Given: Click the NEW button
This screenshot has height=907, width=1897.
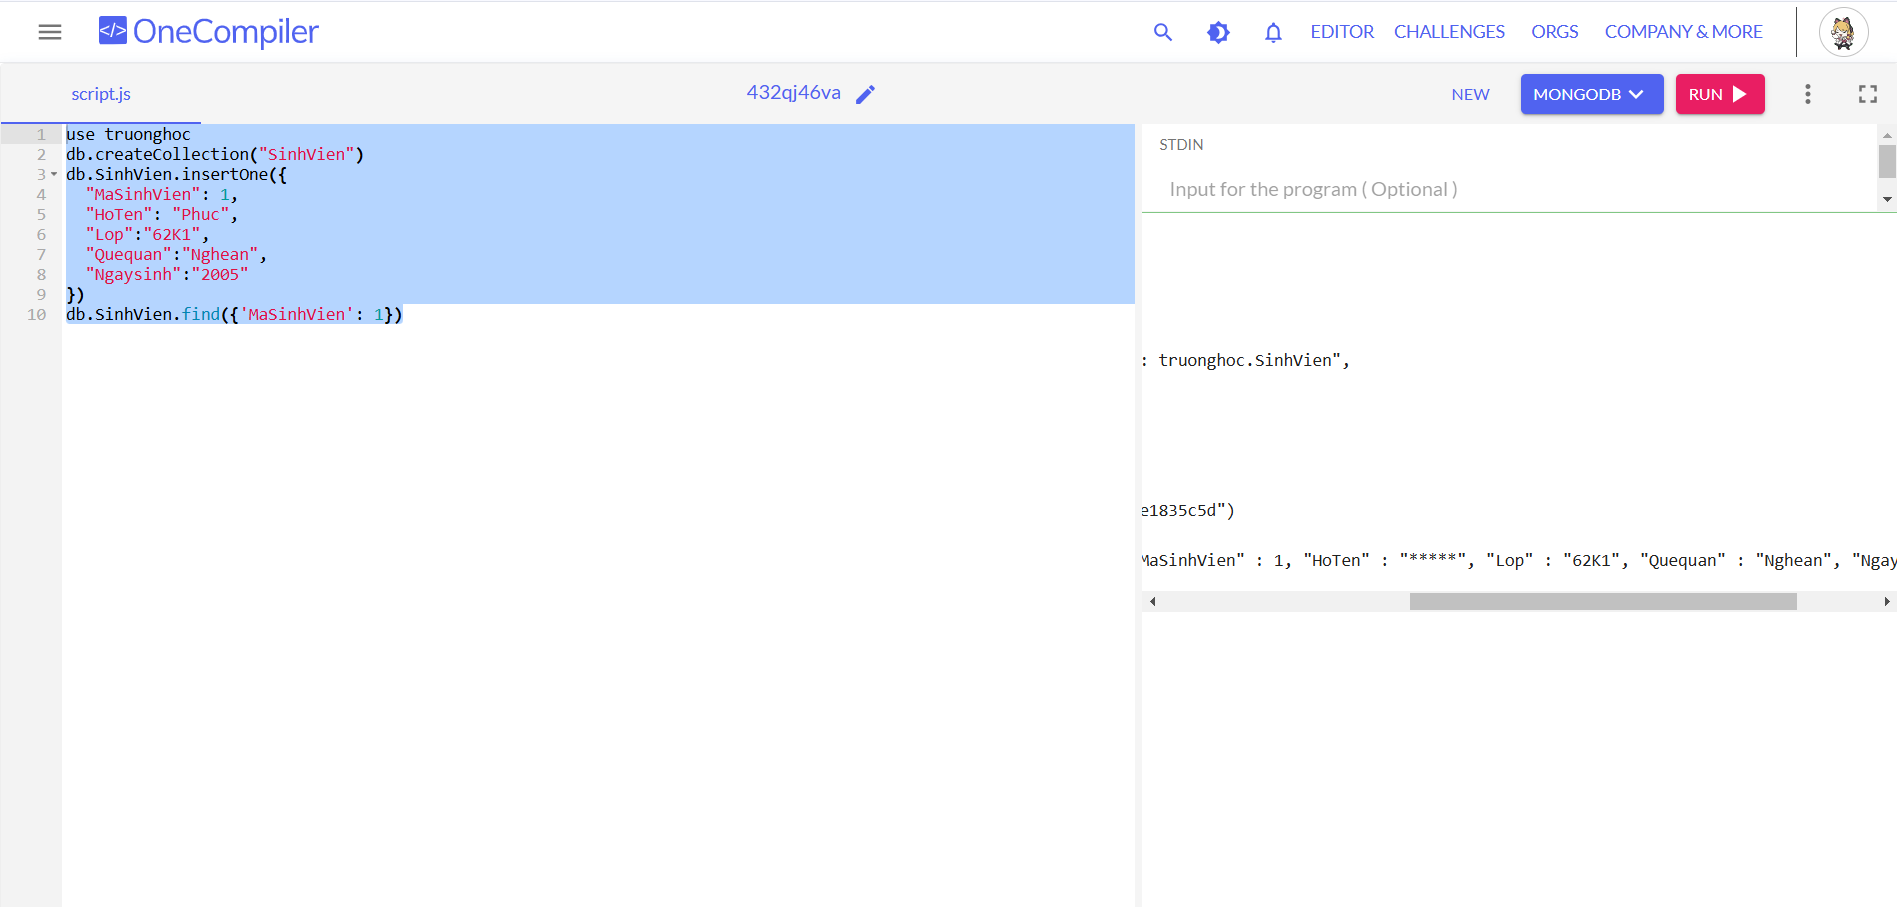Looking at the screenshot, I should tap(1470, 94).
